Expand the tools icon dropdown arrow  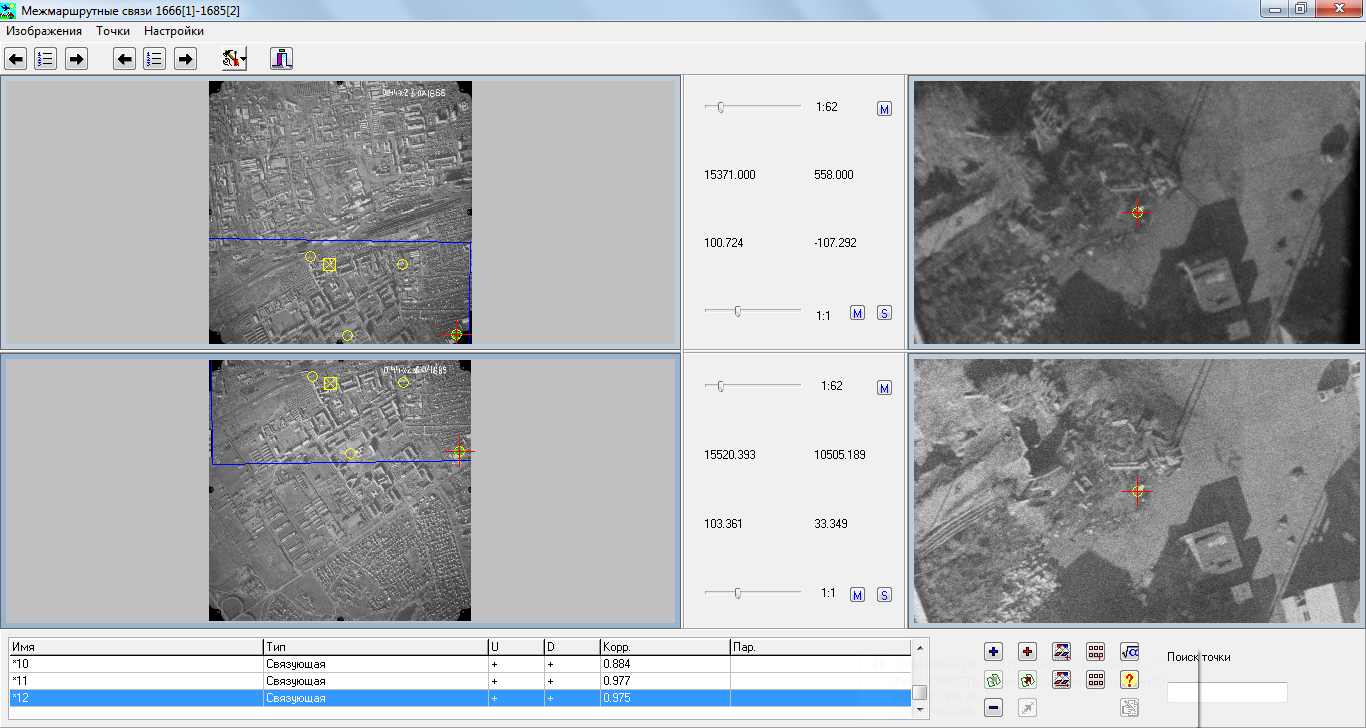tap(244, 60)
